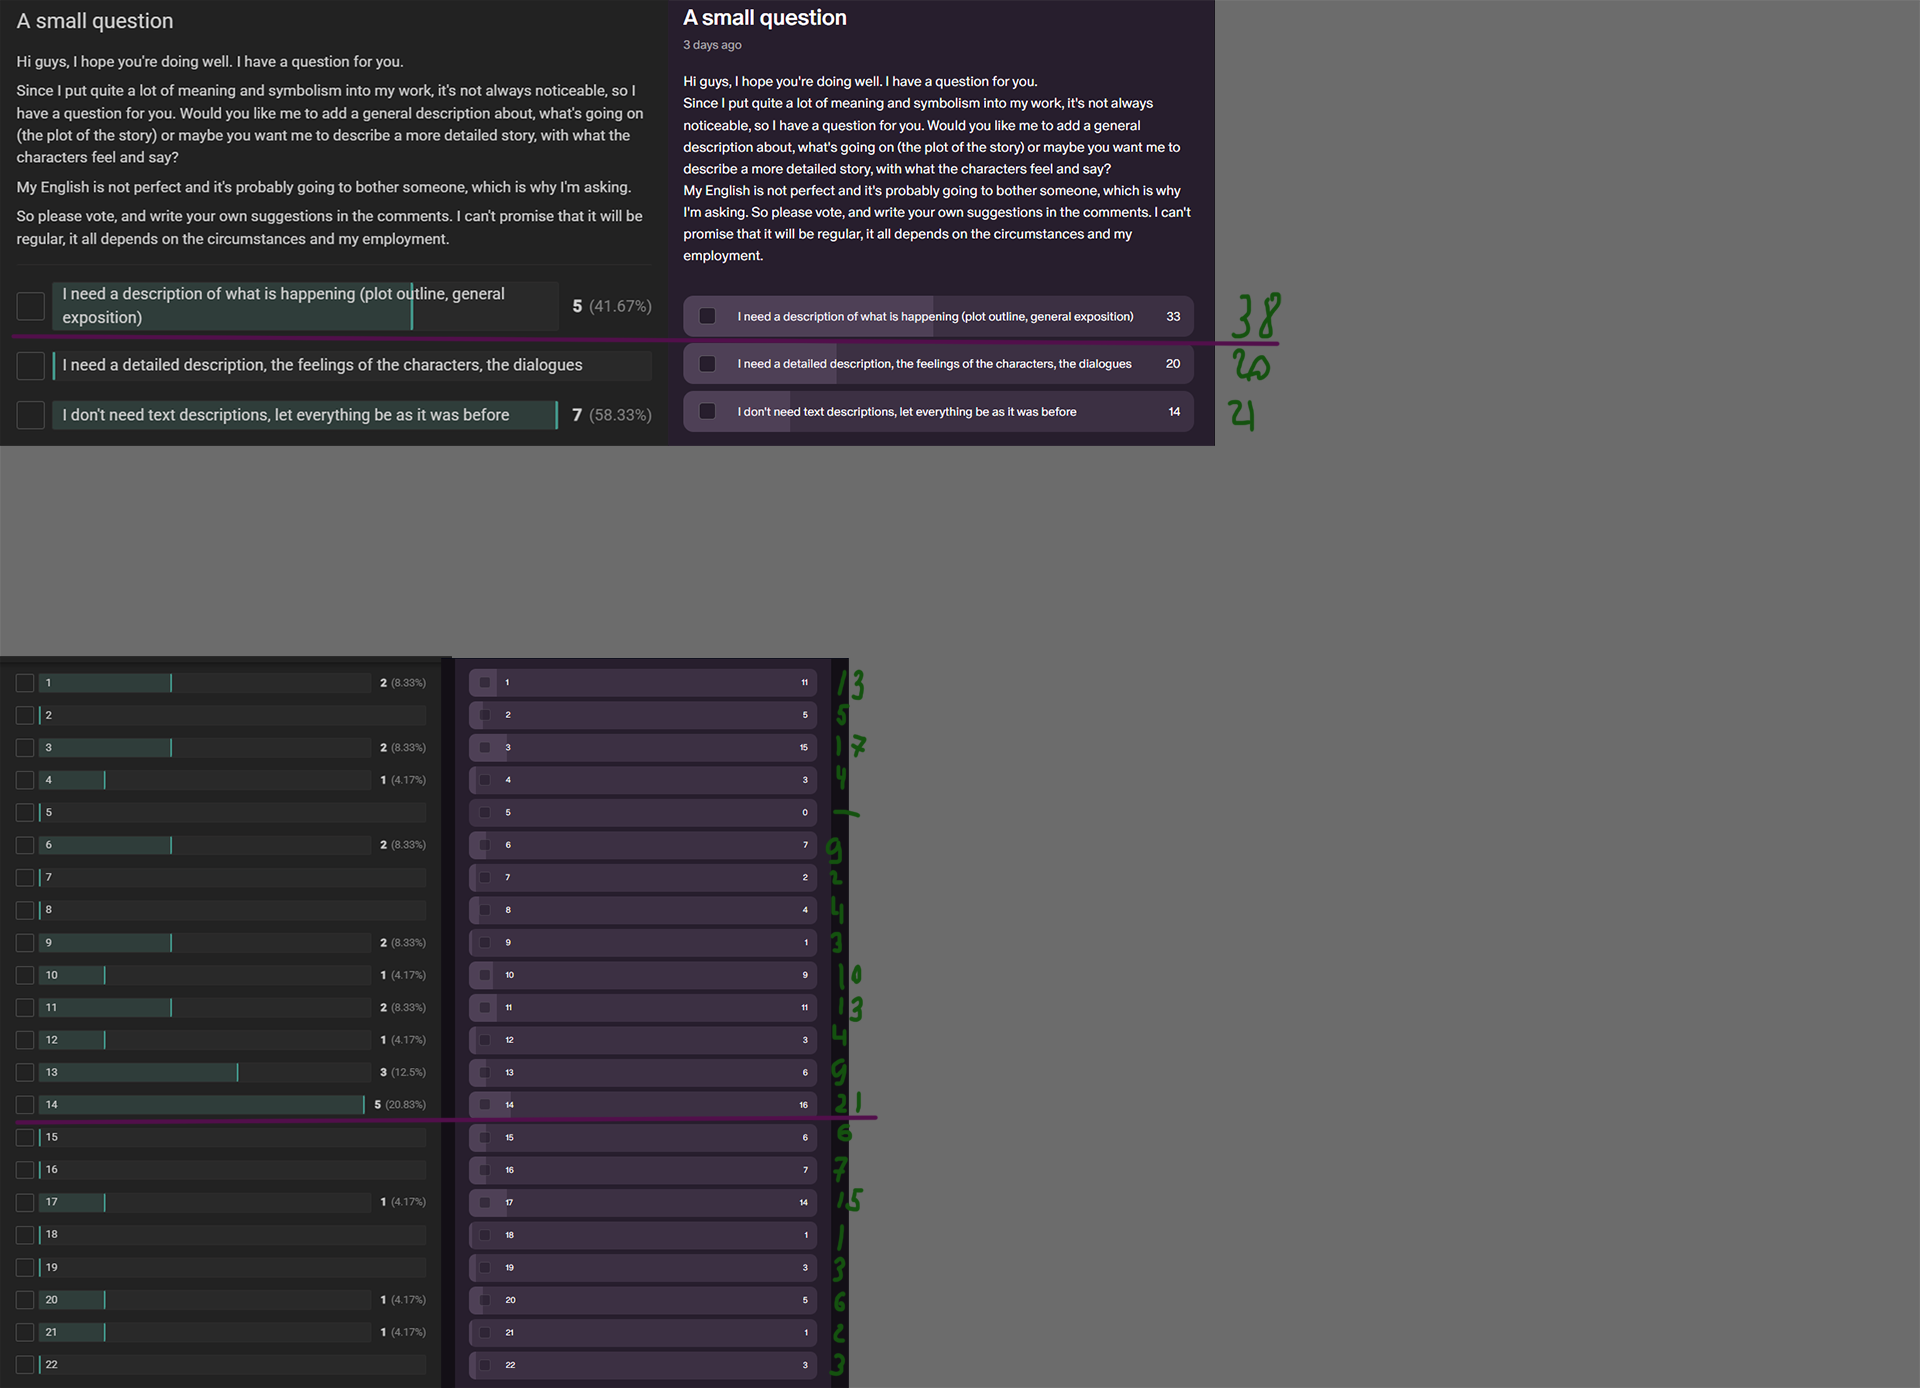
Task: Check the no text descriptions option in the purple poll
Action: 707,411
